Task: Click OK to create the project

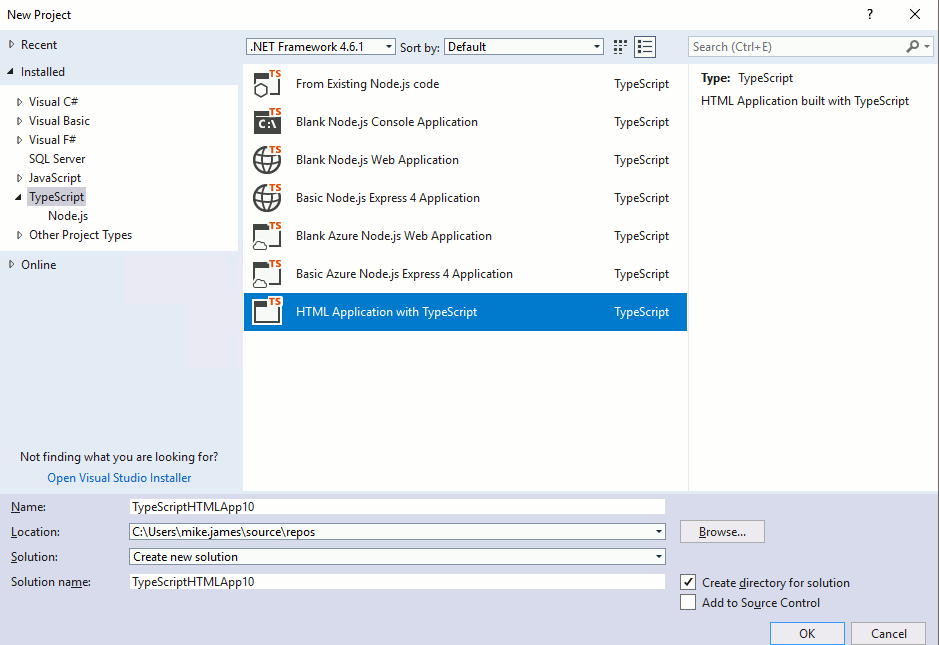Action: pyautogui.click(x=807, y=634)
